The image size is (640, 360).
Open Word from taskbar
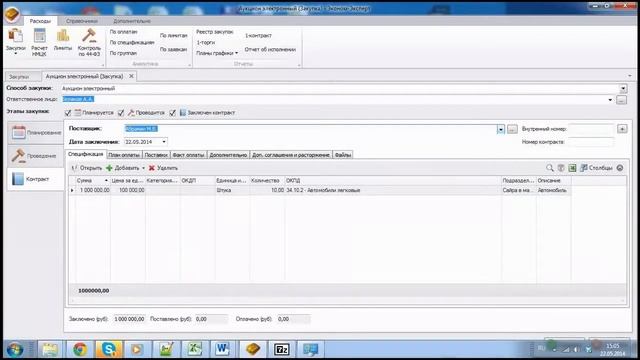click(222, 349)
